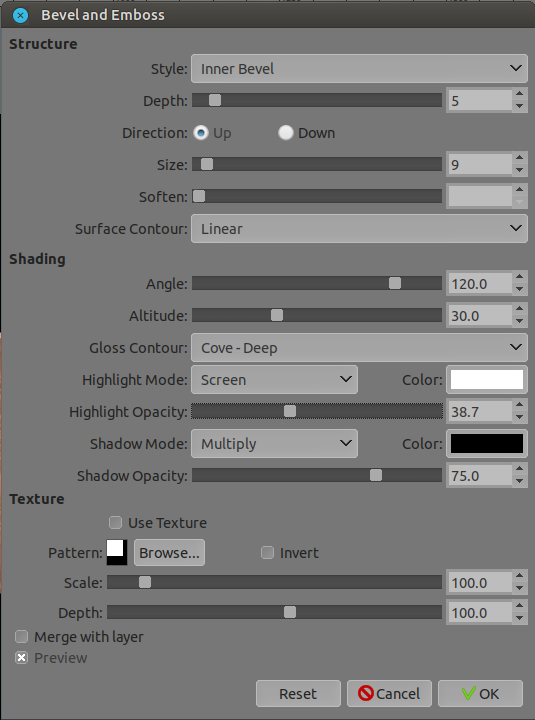This screenshot has height=720, width=535.
Task: Decrease Angle with down arrow
Action: pos(520,289)
